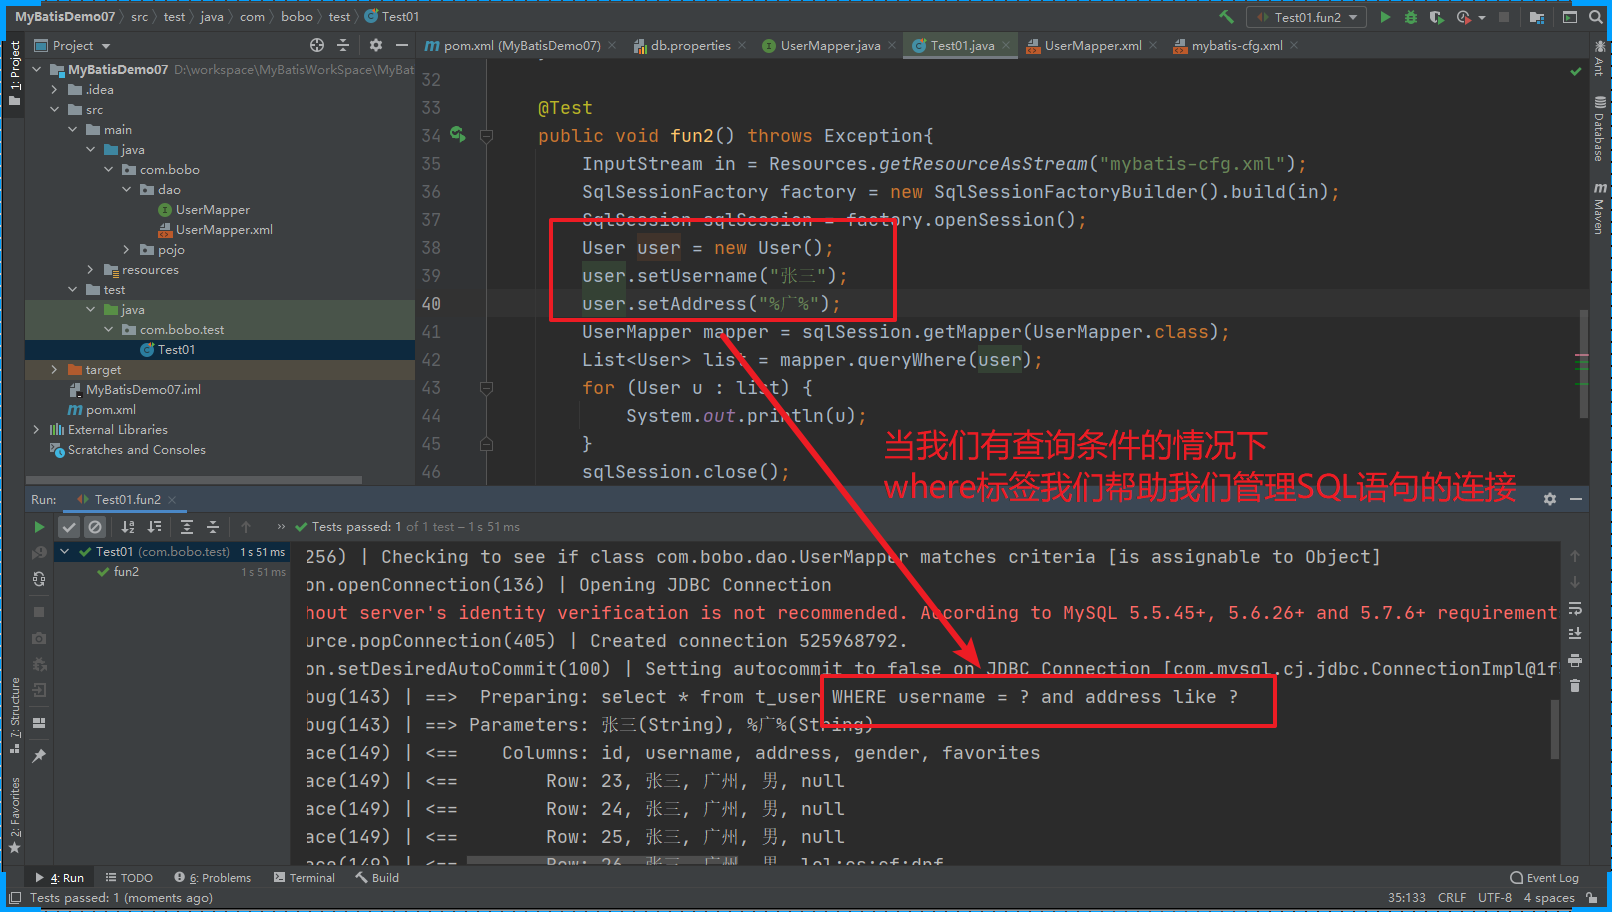Open the Project Structure icon in toolbar
1612x912 pixels.
(x=1537, y=17)
